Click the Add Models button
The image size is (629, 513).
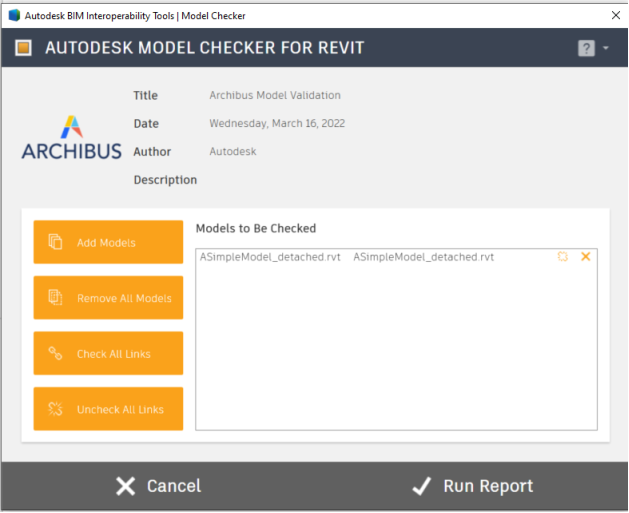pos(108,242)
